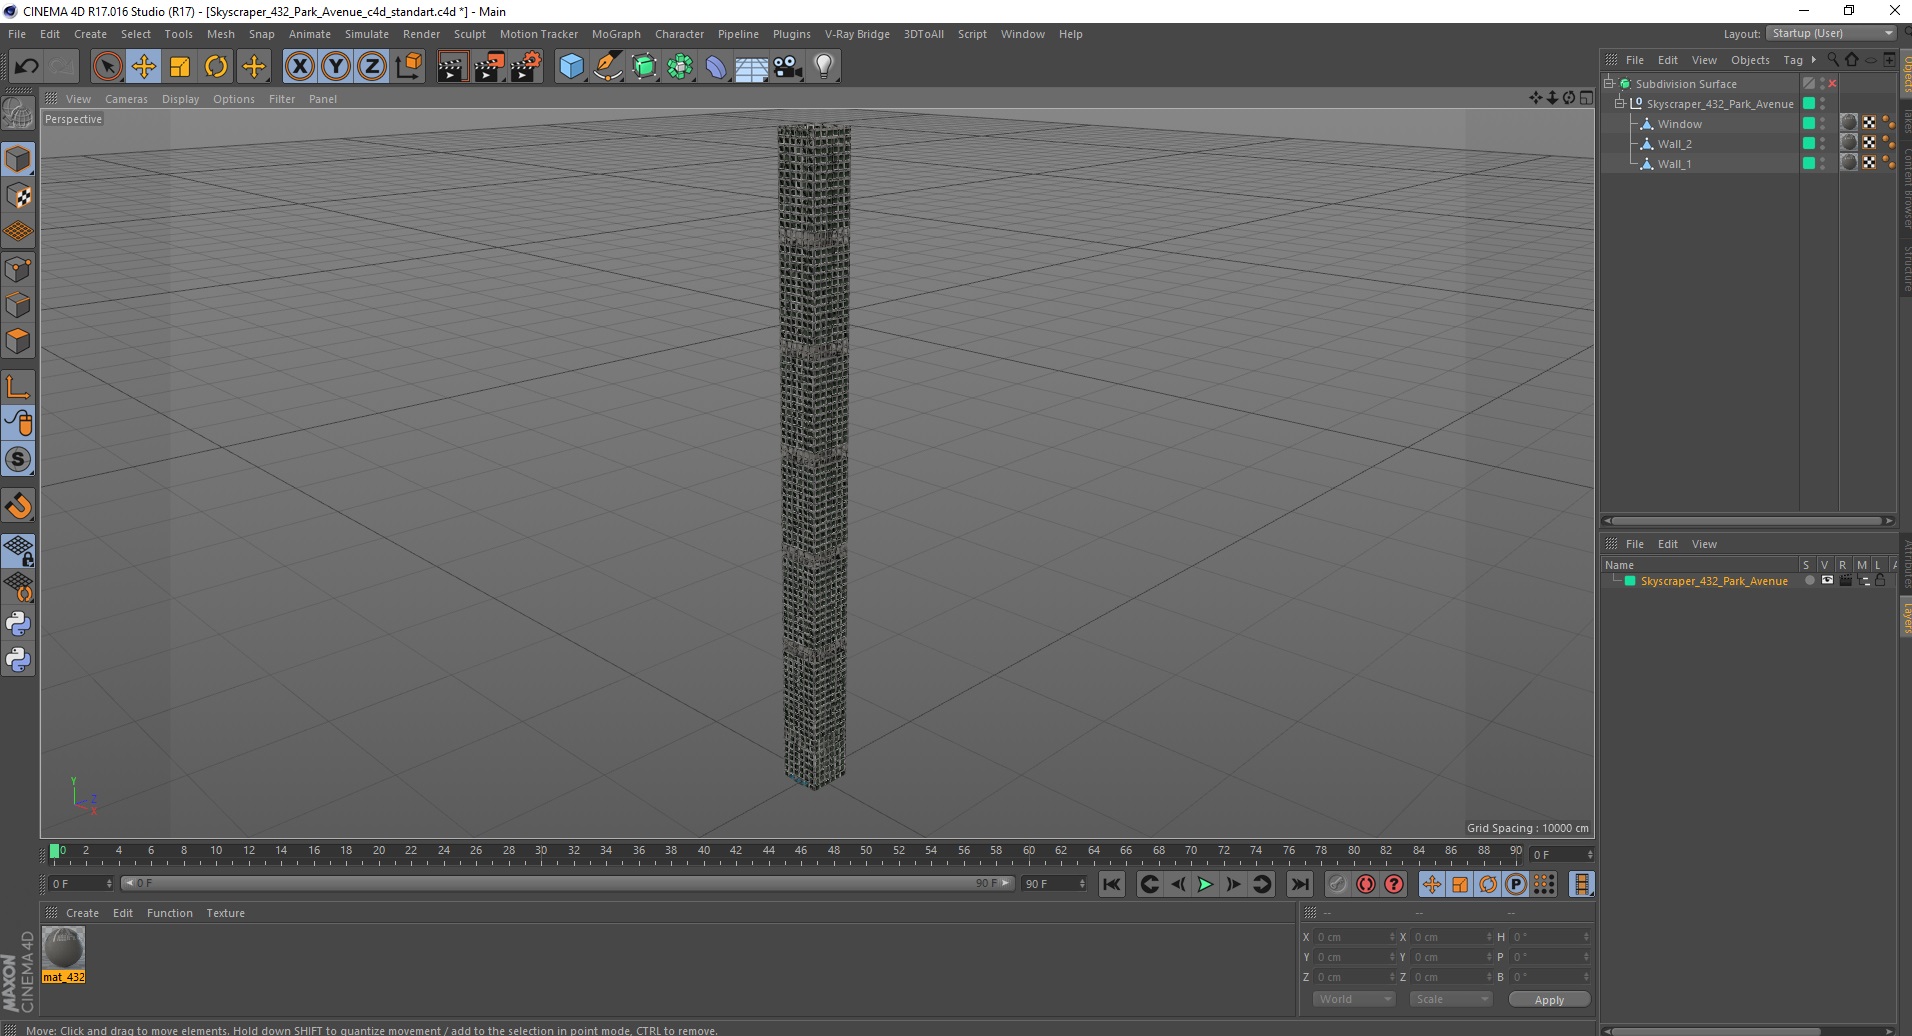Open the Layout Startup dropdown
The width and height of the screenshot is (1912, 1036).
[x=1831, y=33]
